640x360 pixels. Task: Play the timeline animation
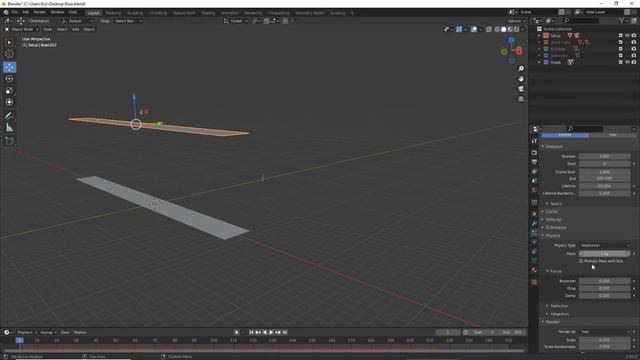click(271, 332)
